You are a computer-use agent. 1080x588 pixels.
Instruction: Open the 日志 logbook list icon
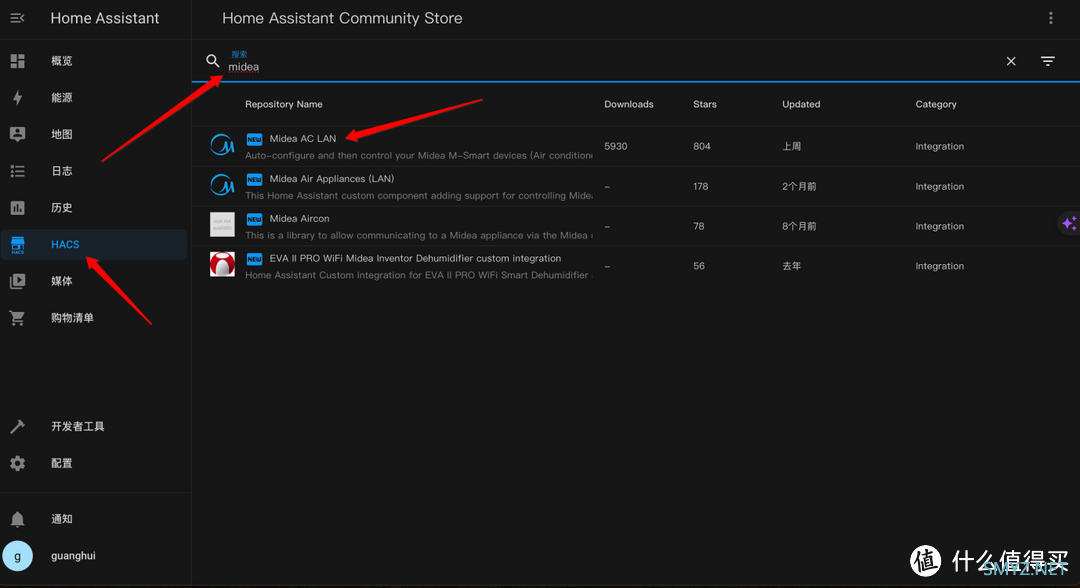pos(17,171)
